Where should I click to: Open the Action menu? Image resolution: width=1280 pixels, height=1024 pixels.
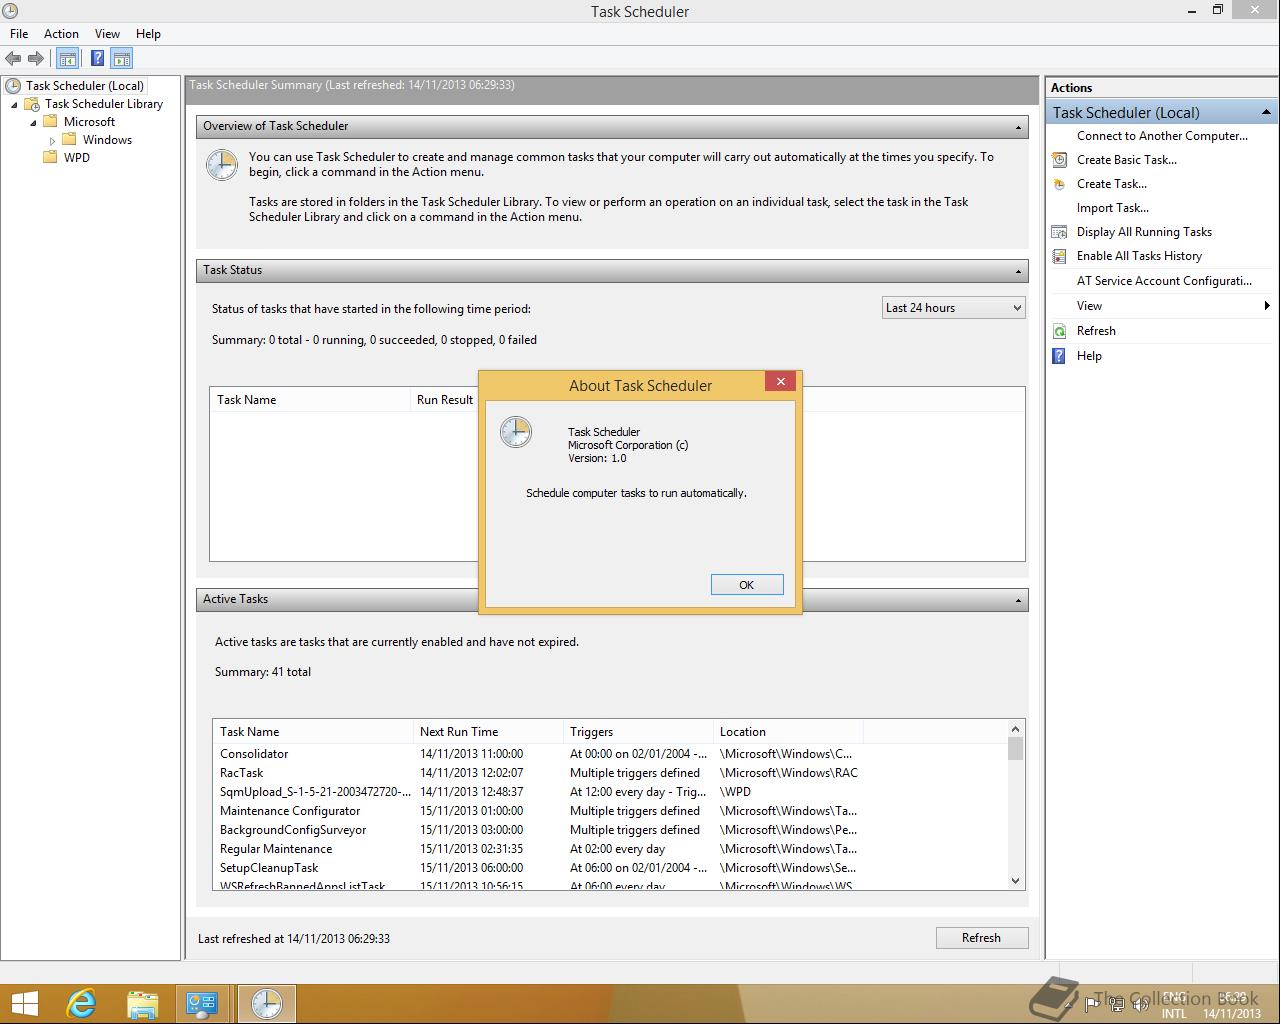click(x=61, y=34)
